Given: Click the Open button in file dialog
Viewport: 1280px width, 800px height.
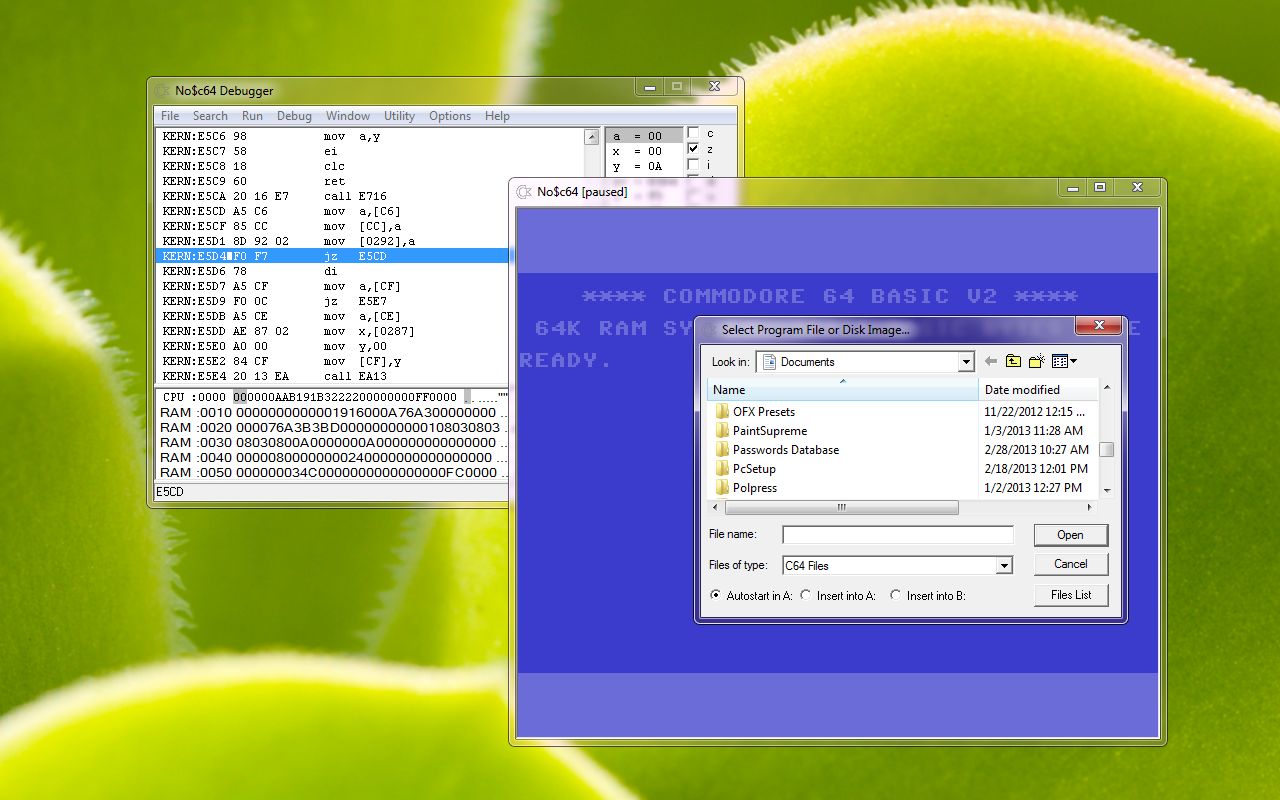Looking at the screenshot, I should [x=1070, y=535].
